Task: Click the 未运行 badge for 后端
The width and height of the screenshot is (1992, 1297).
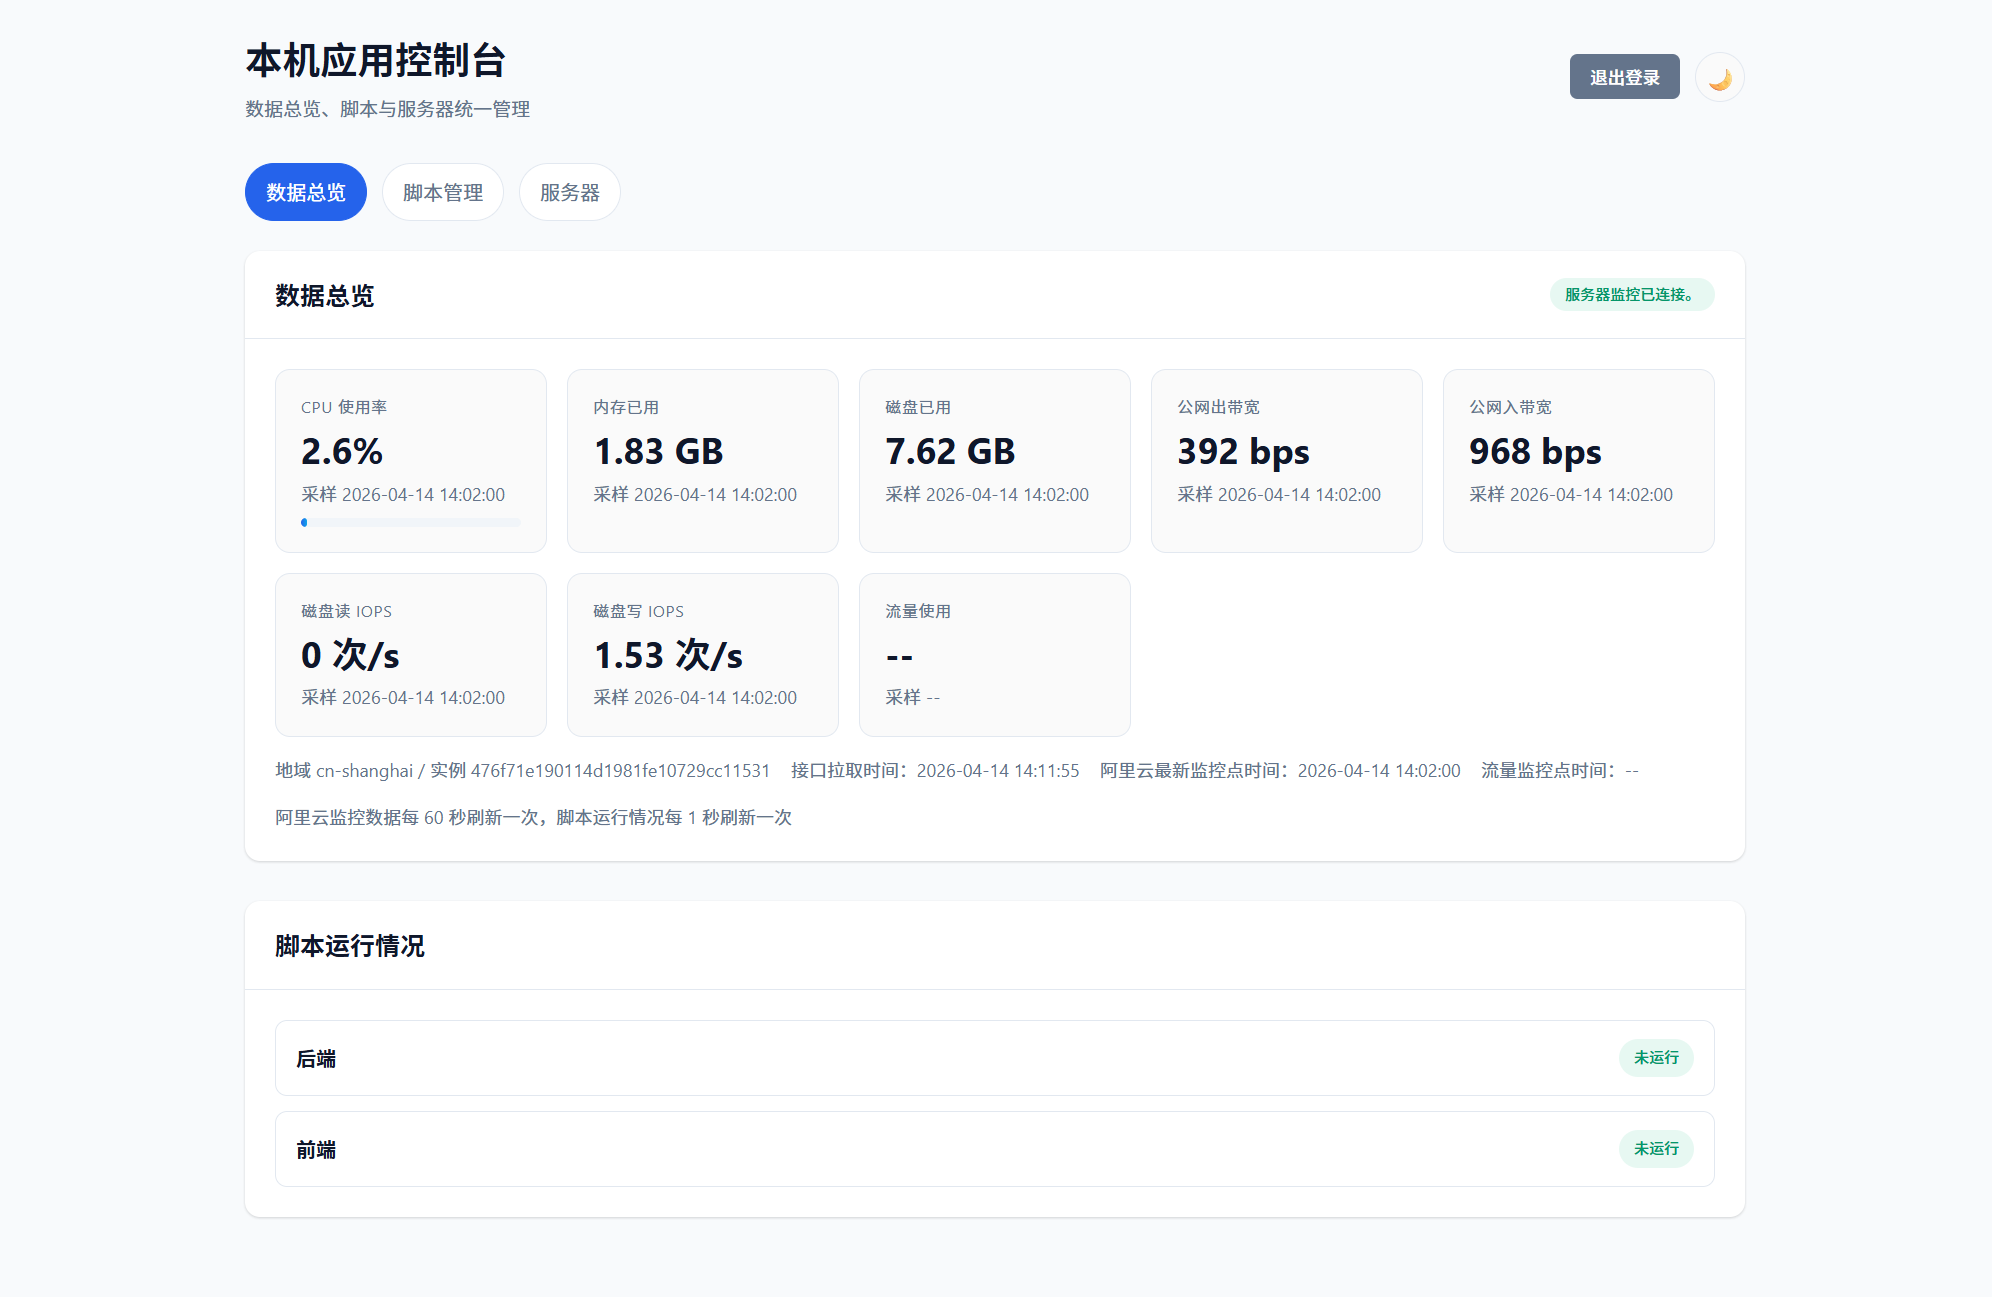Action: (1655, 1058)
